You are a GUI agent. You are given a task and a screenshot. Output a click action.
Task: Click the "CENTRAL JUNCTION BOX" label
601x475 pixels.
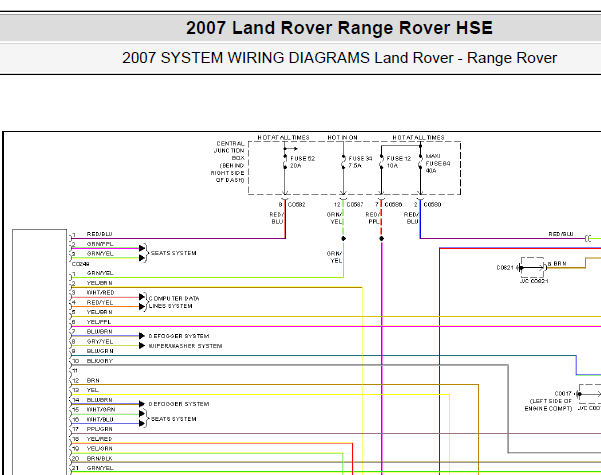tap(229, 161)
